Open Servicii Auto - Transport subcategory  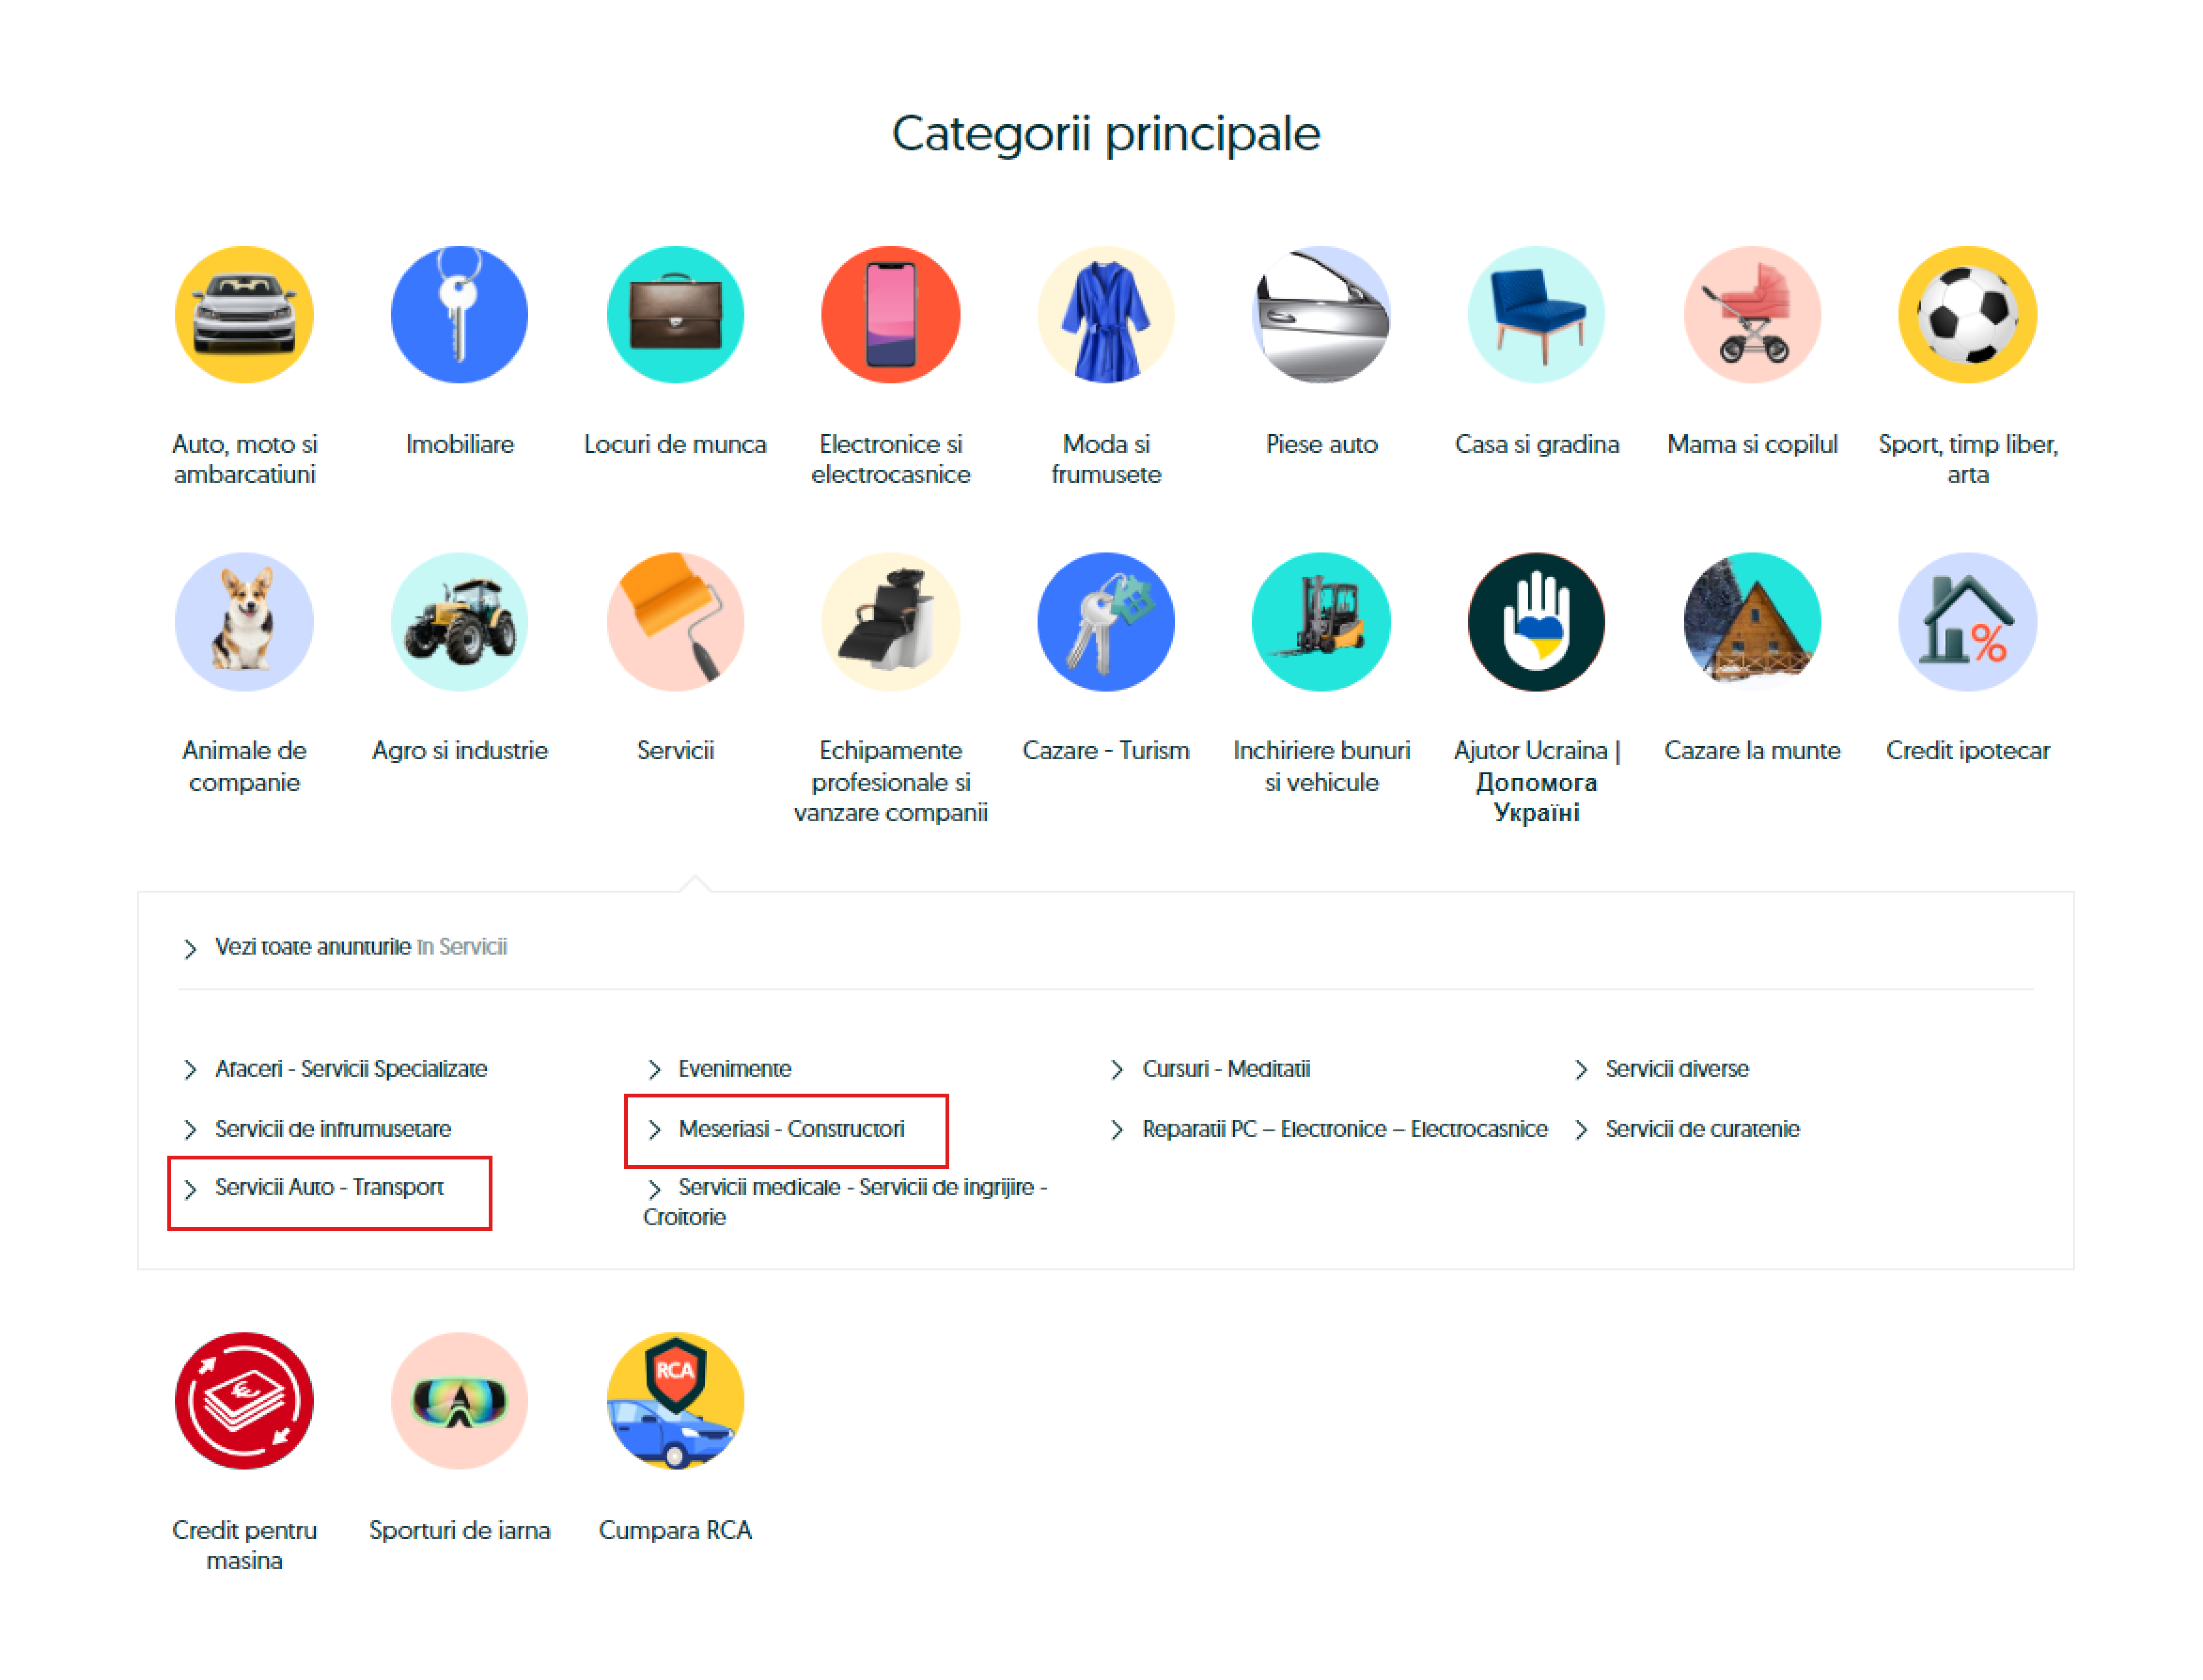(328, 1187)
